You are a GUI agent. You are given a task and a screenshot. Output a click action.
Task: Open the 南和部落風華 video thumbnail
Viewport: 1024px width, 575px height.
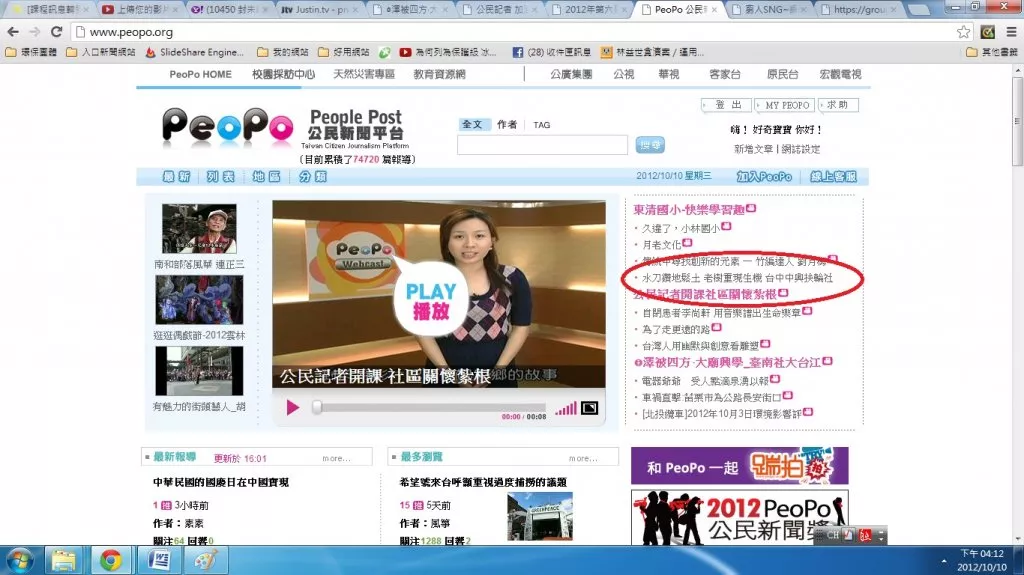coord(199,229)
